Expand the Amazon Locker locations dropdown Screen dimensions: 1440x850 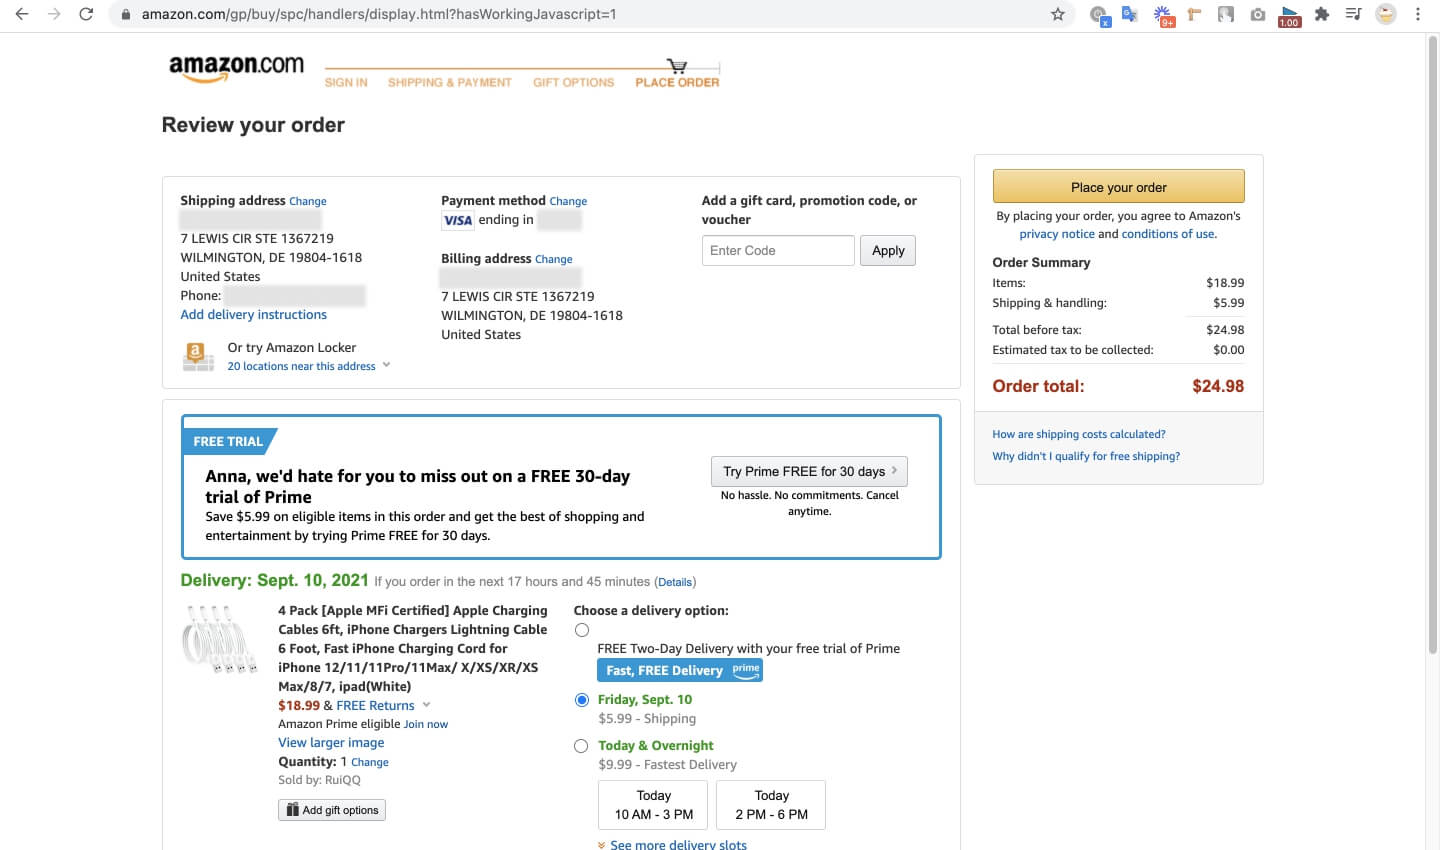(387, 366)
